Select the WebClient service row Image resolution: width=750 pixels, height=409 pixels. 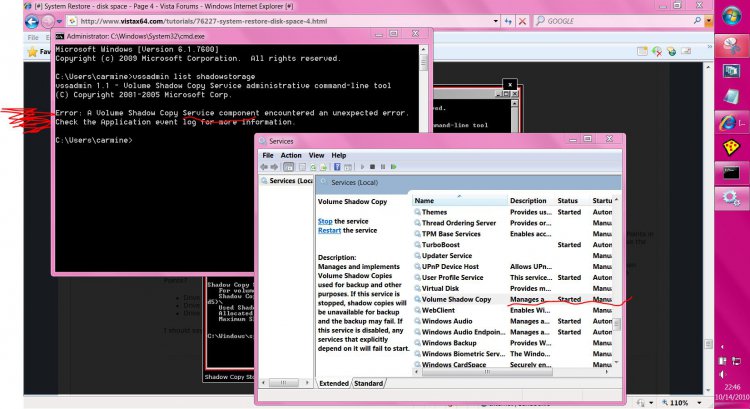(x=512, y=310)
